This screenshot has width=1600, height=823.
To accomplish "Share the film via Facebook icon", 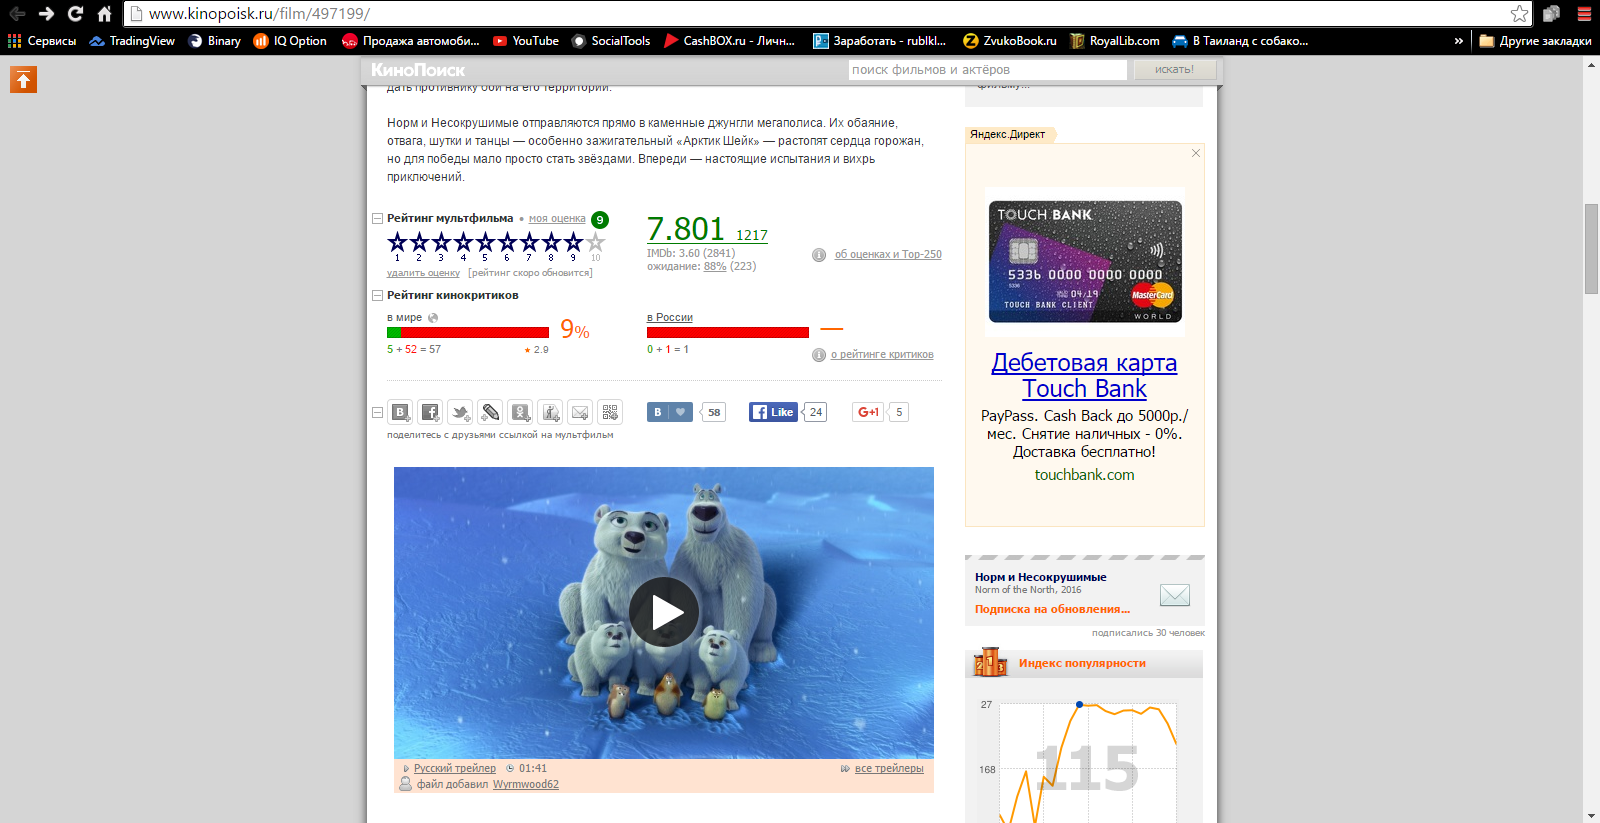I will pos(430,412).
